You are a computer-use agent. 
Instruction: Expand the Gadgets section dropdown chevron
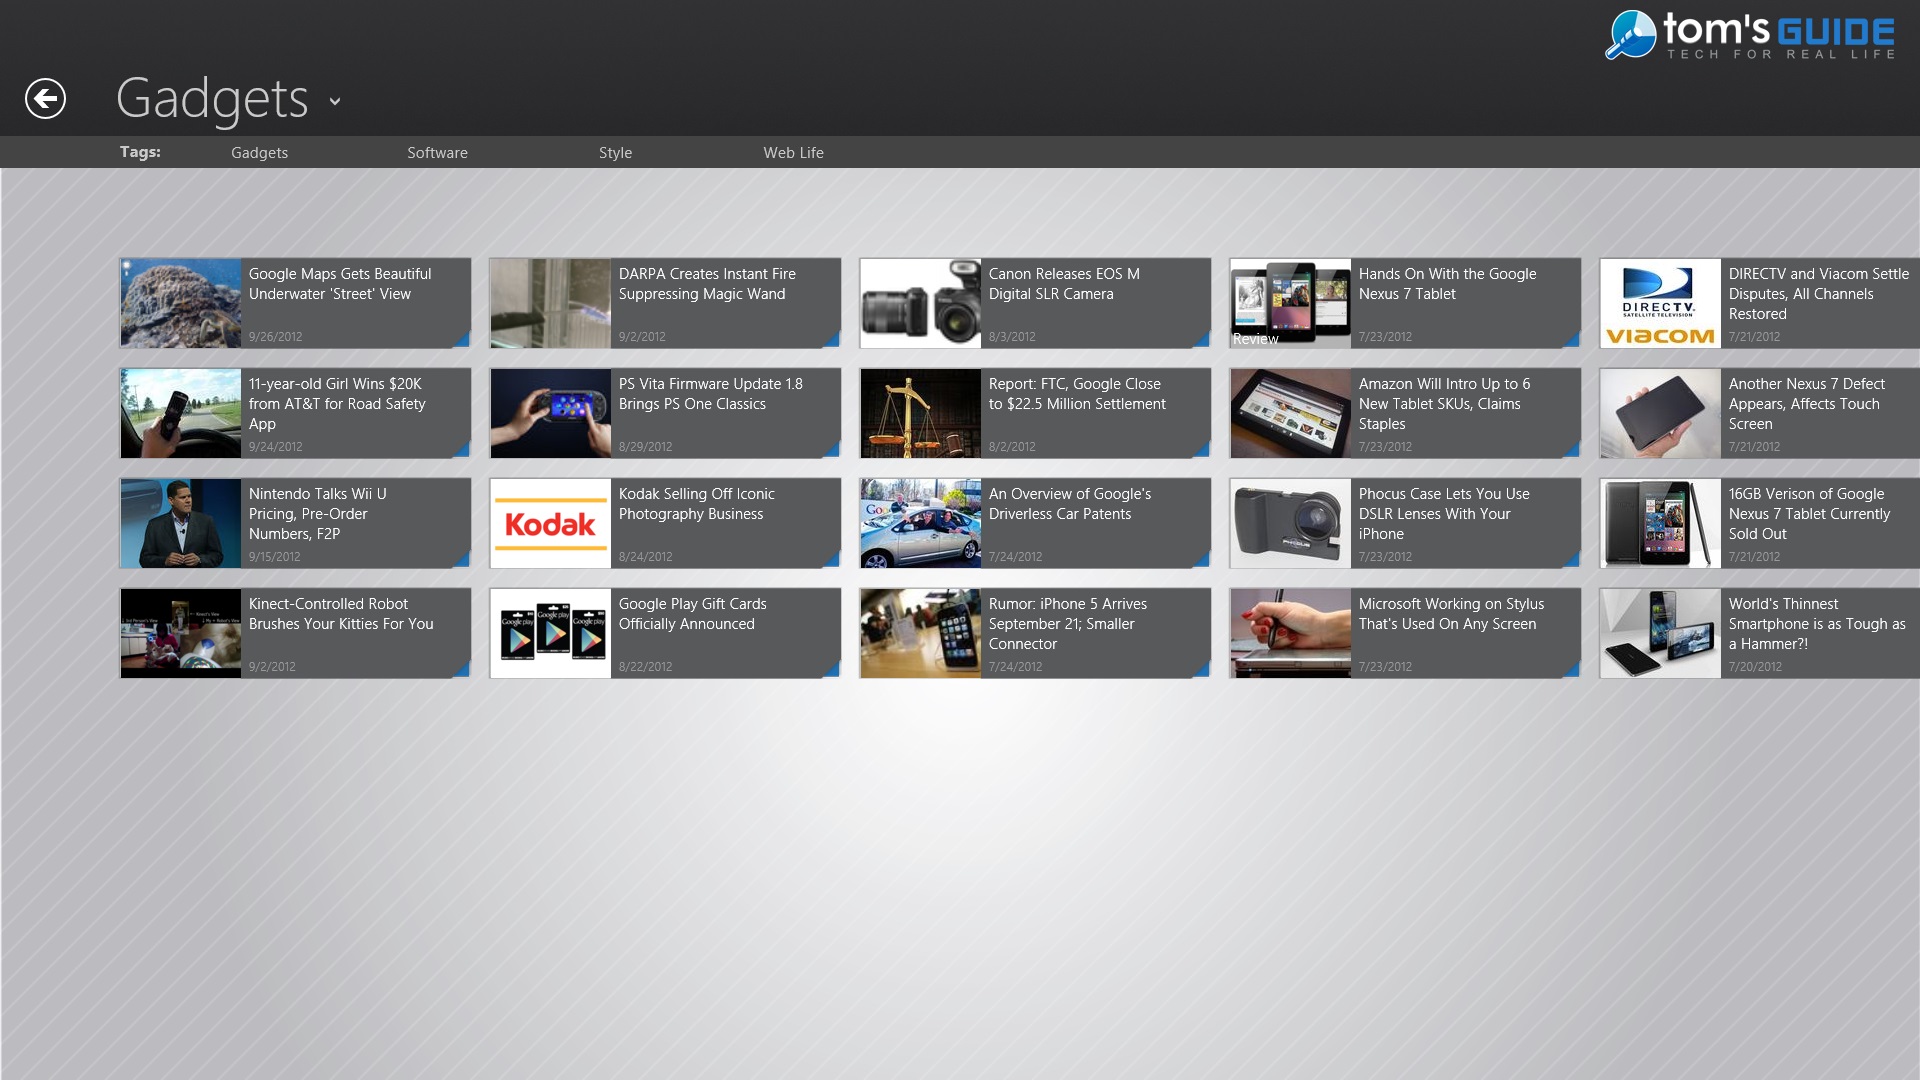[335, 101]
